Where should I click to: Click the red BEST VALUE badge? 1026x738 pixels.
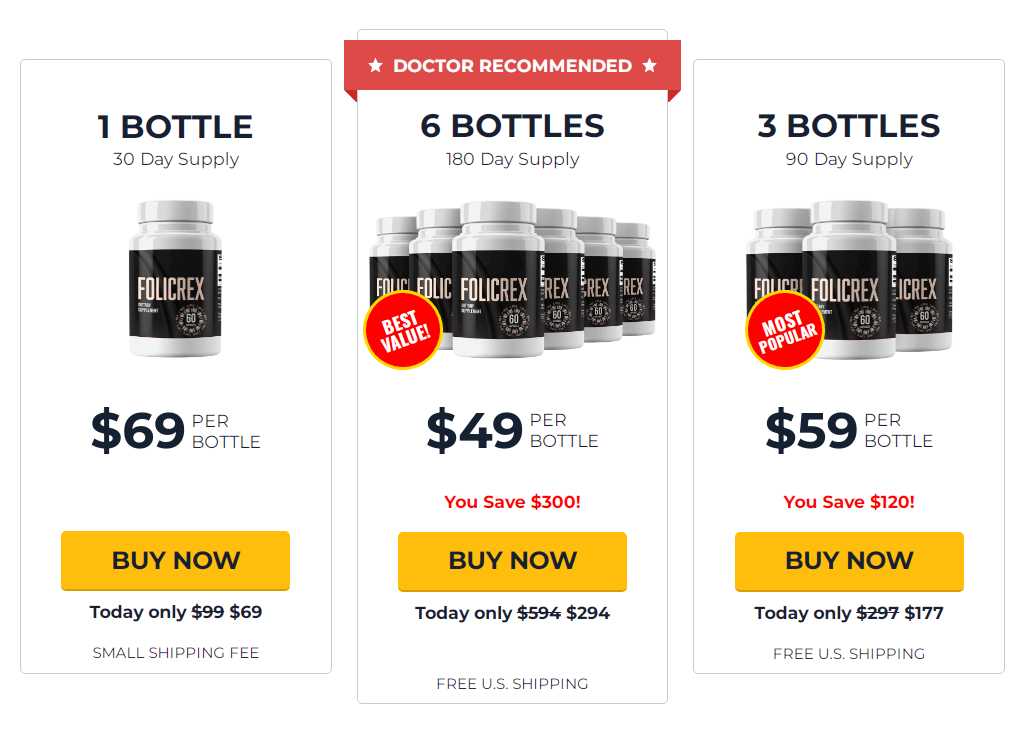[404, 330]
